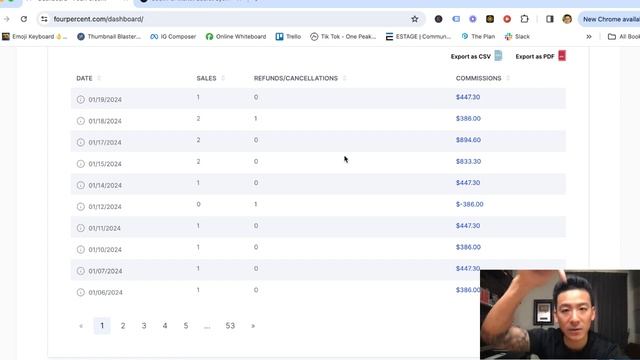
Task: Jump to last page 53
Action: pos(230,326)
